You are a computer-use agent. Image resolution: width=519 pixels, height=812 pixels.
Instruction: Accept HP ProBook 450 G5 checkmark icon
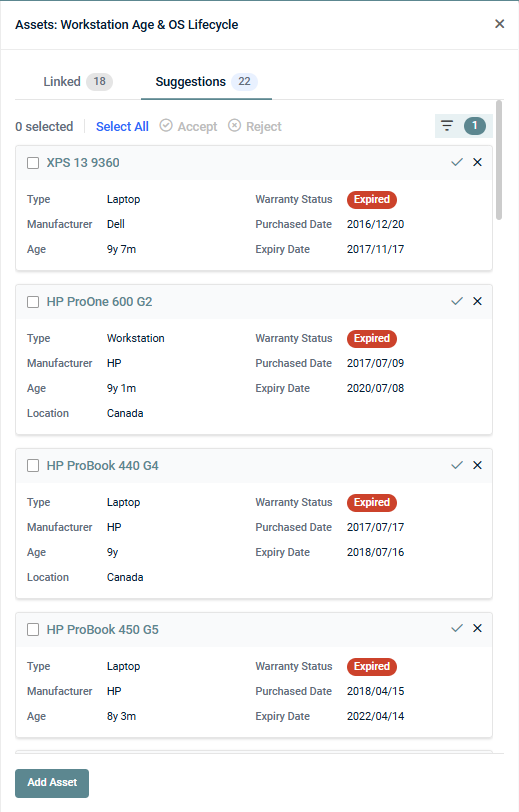click(x=456, y=629)
